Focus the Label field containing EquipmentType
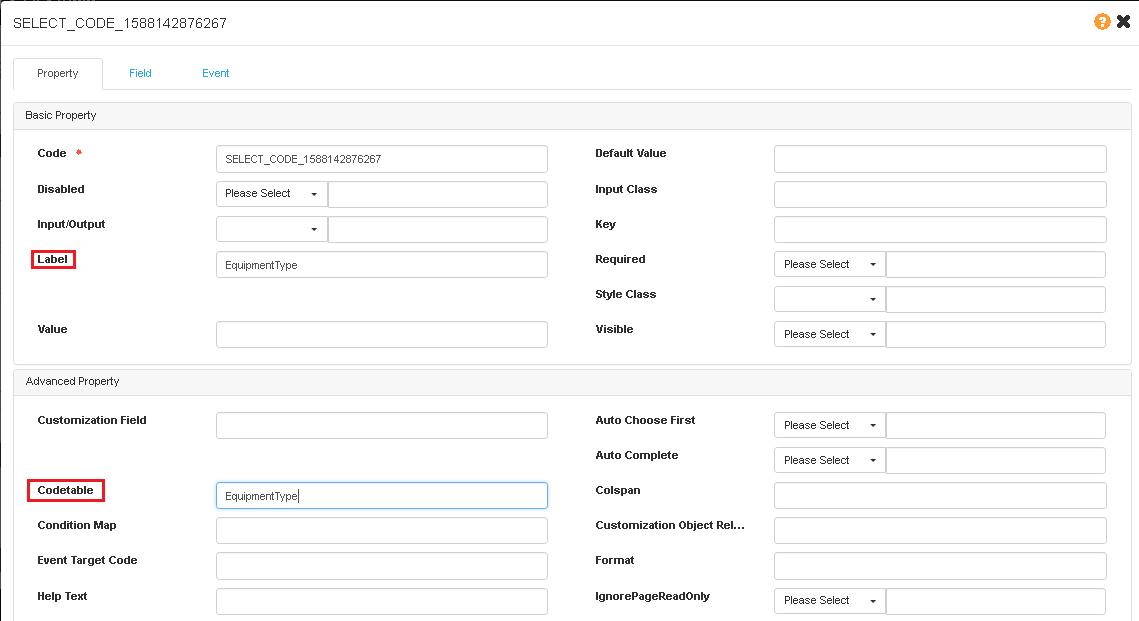This screenshot has height=621, width=1139. (381, 265)
